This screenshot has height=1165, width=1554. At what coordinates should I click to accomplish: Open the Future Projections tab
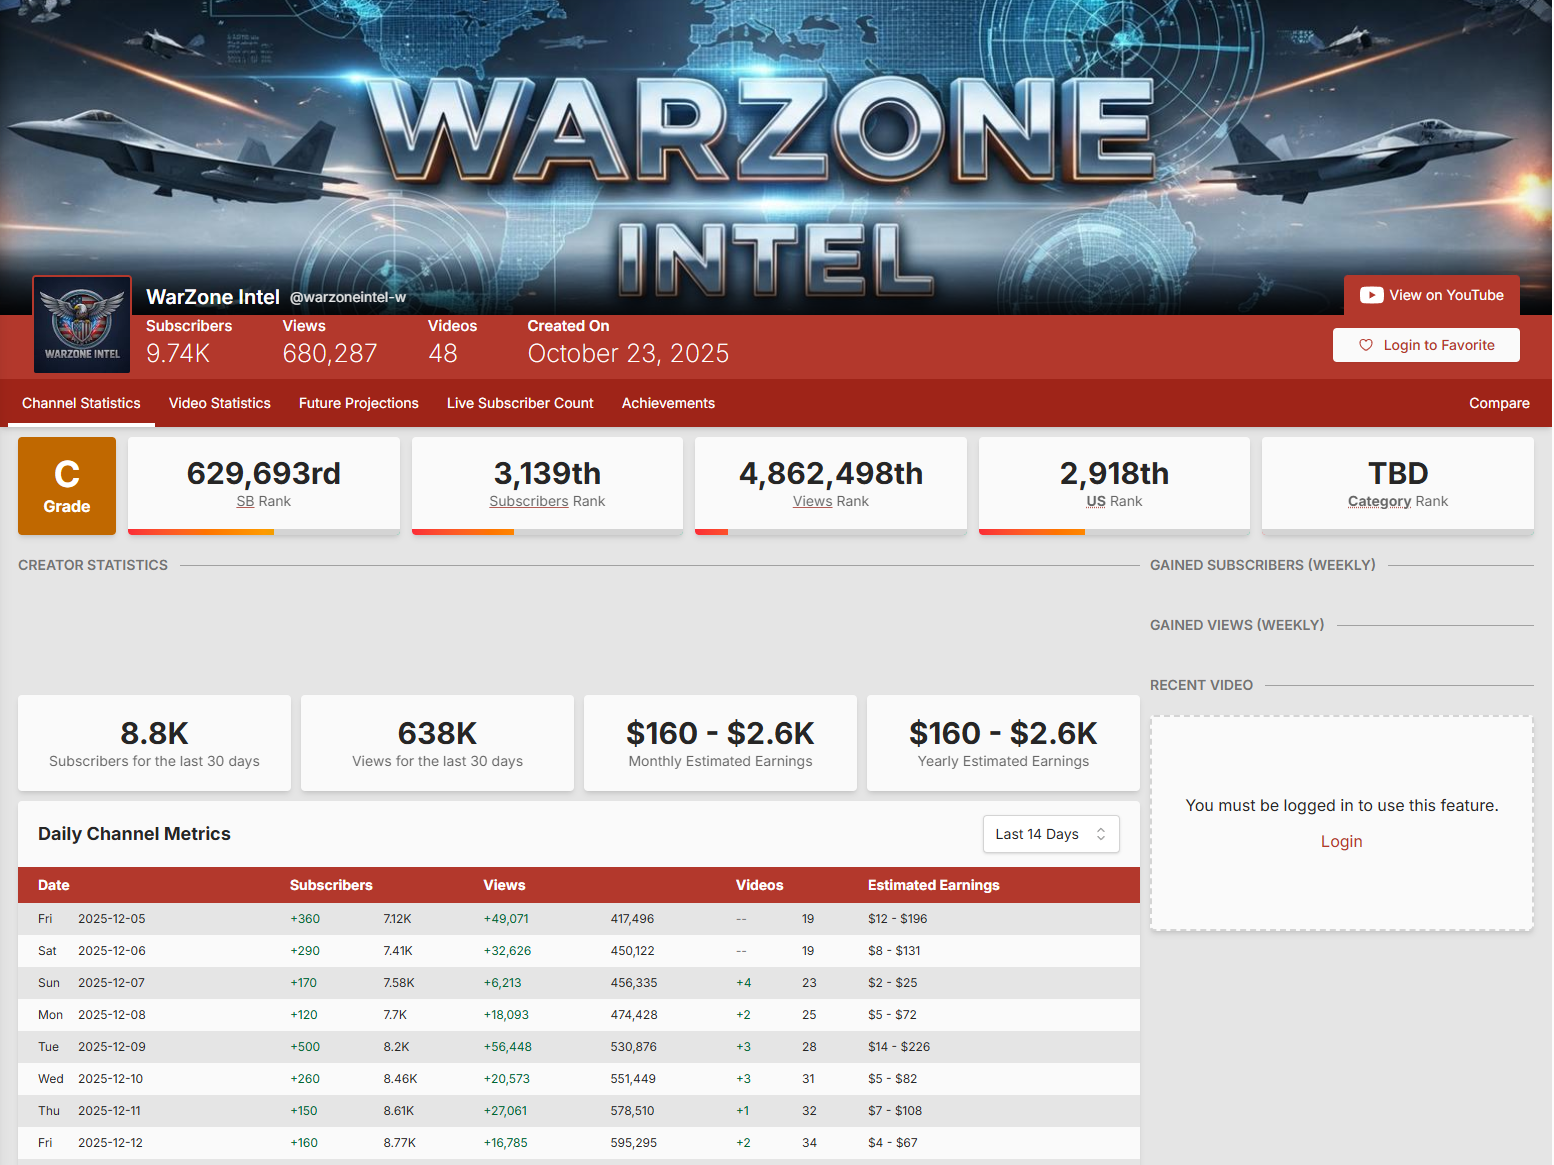pos(359,403)
